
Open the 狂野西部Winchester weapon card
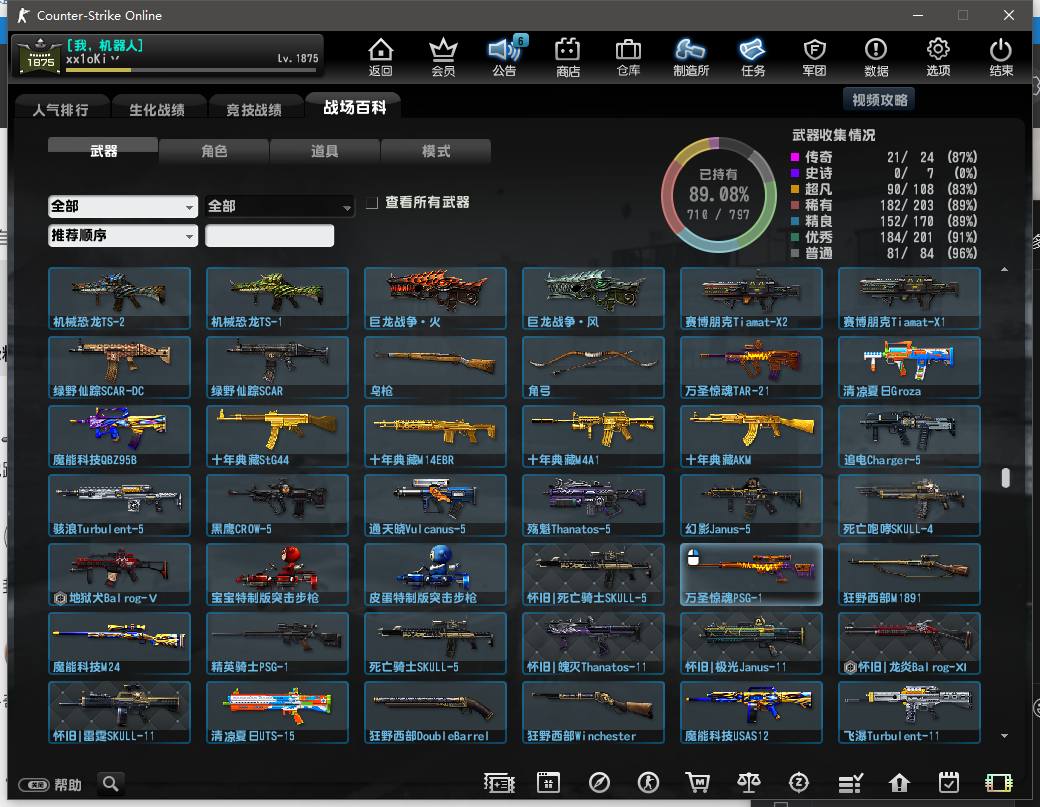point(593,712)
